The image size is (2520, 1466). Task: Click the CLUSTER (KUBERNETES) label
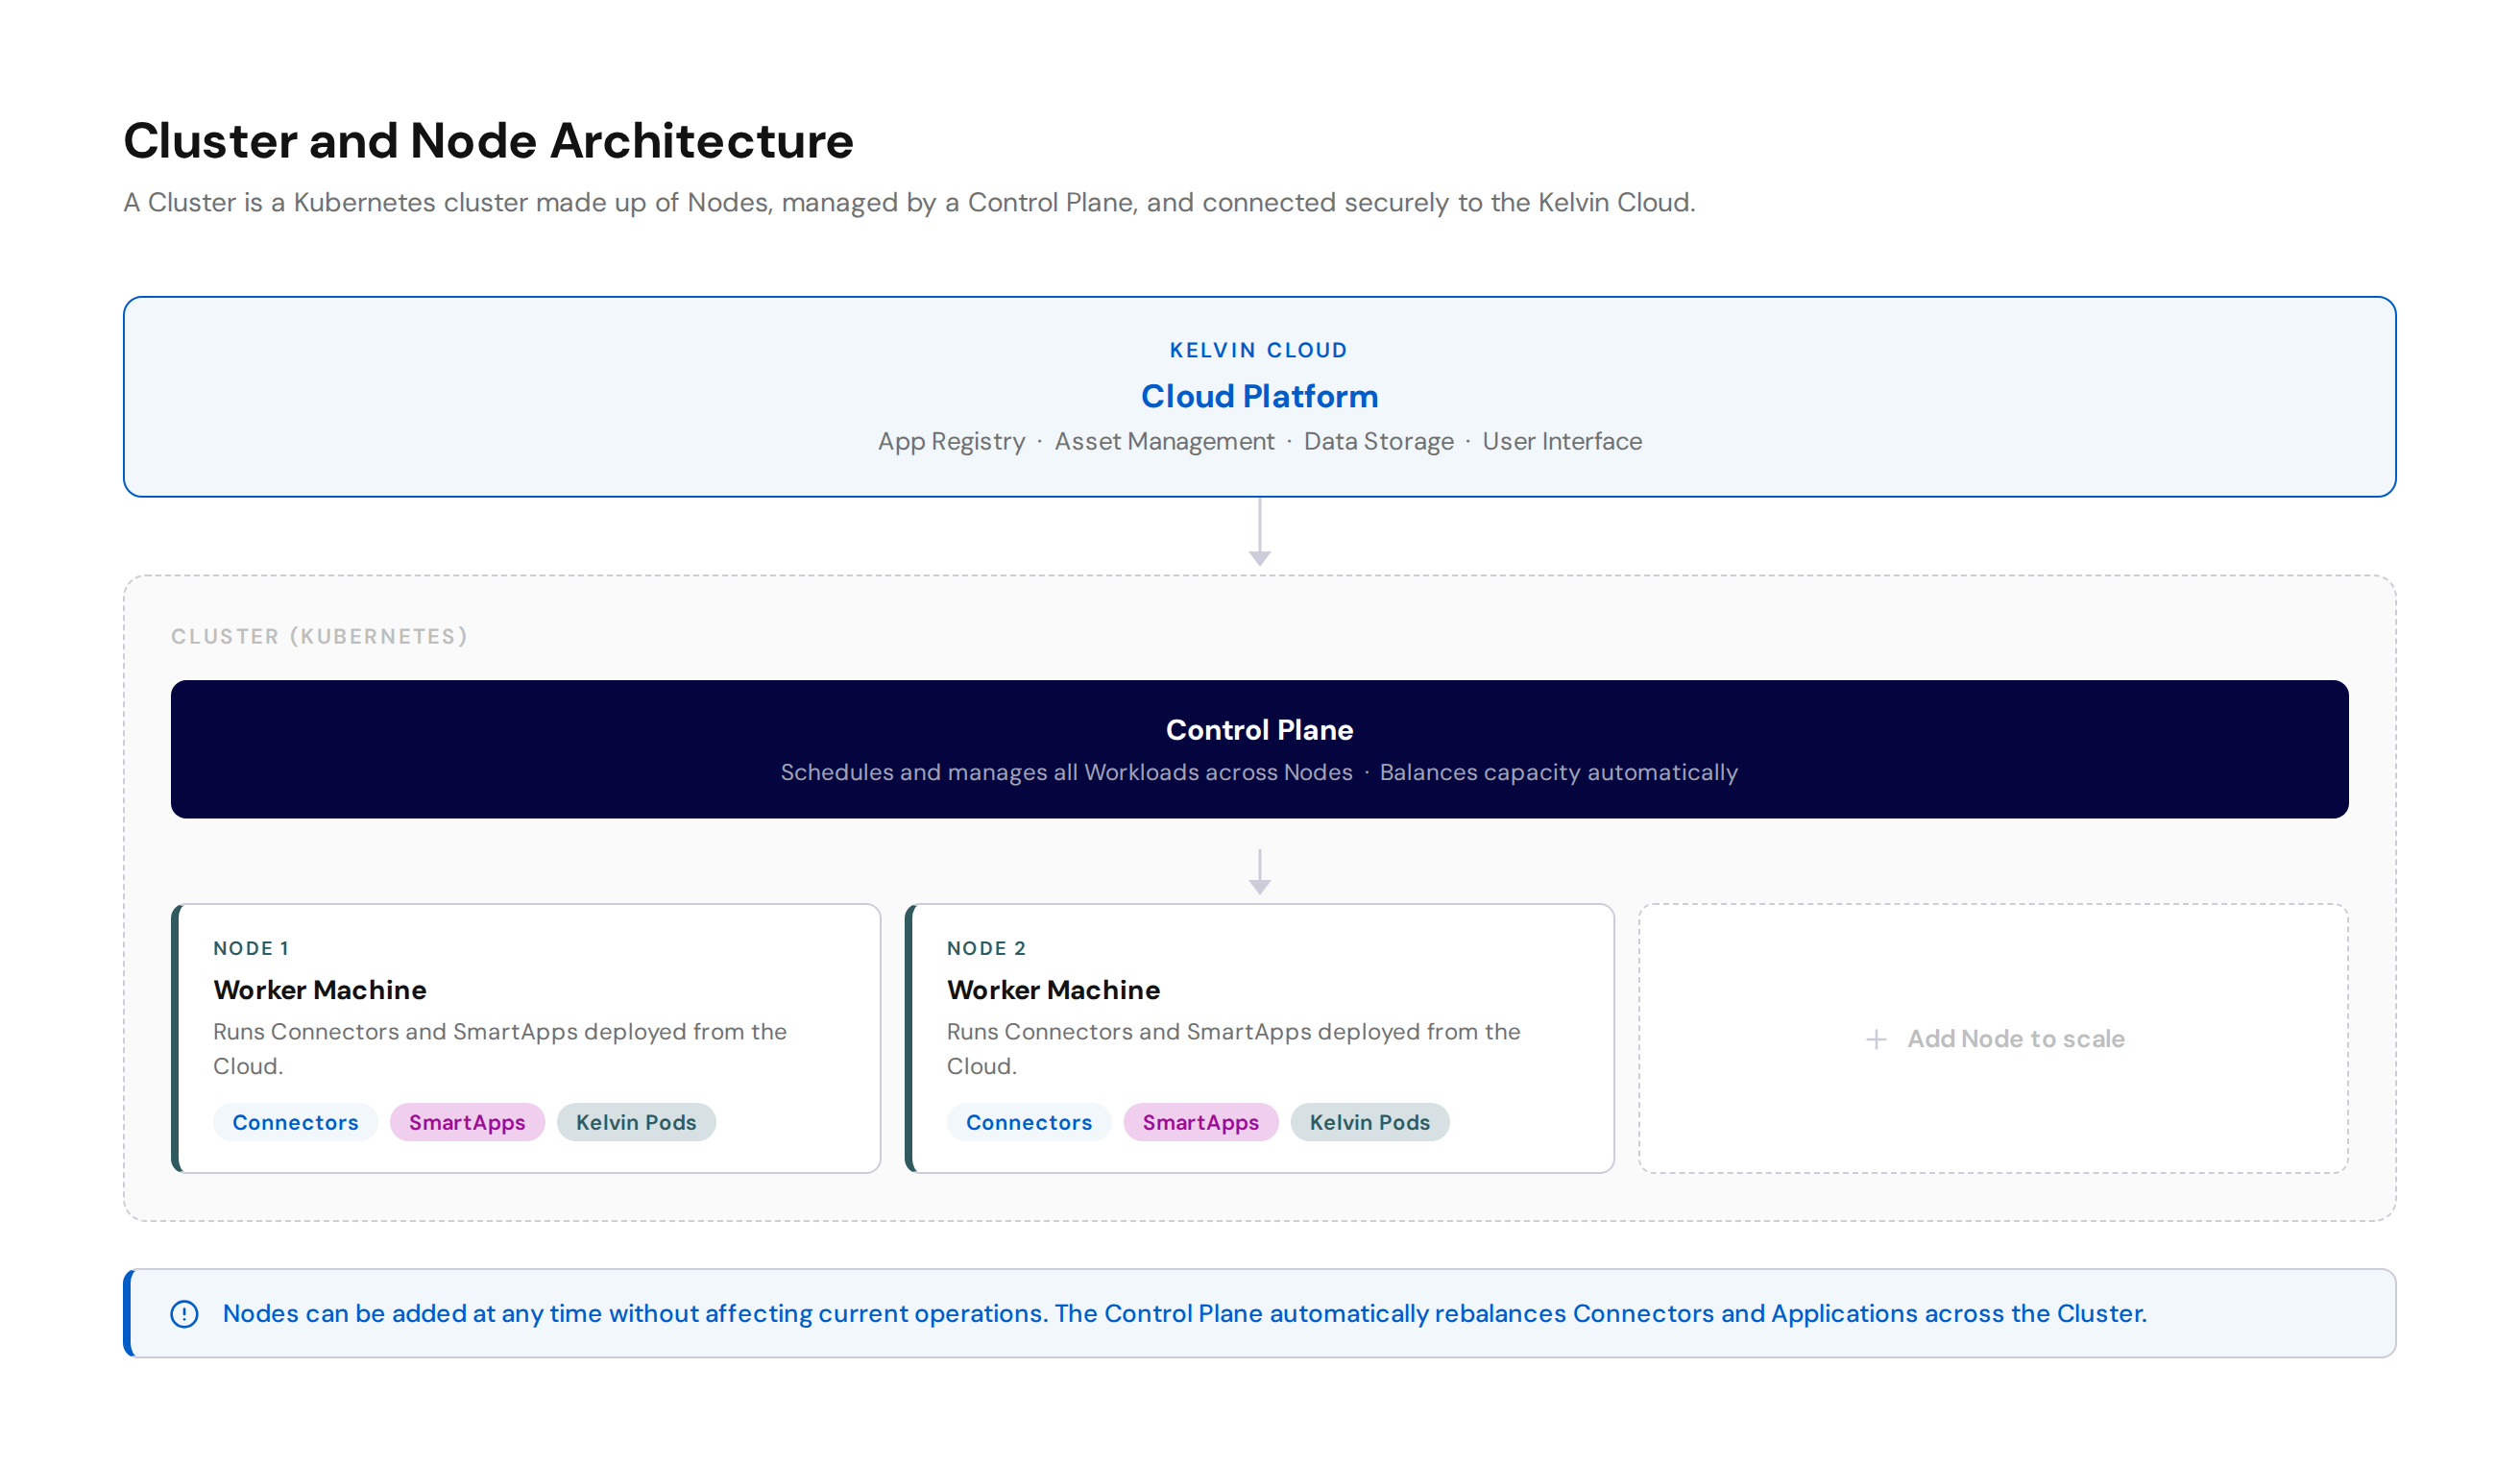319,637
